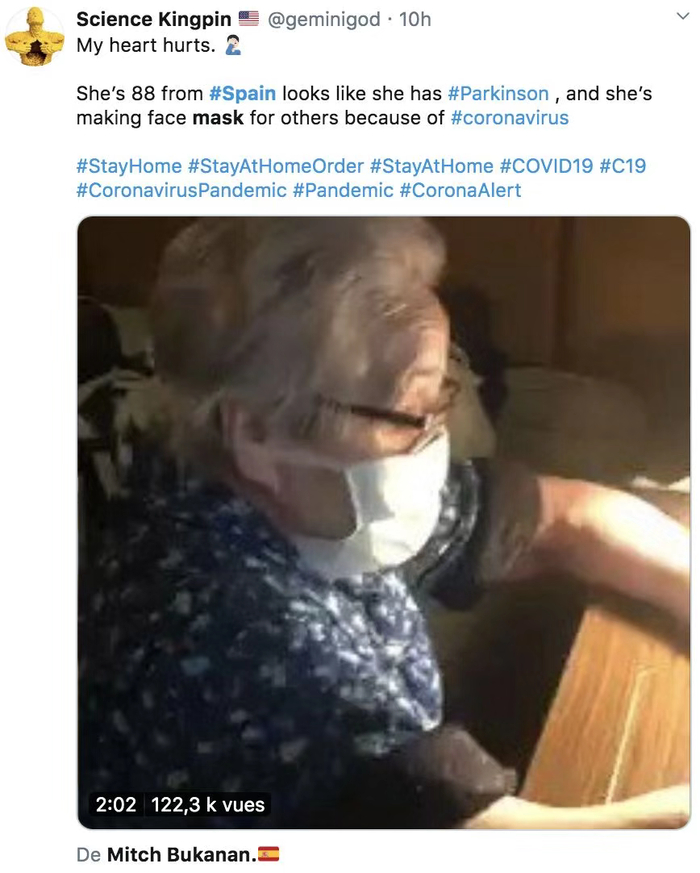Screen dimensions: 700x873
Task: Open the Science Kingpin profile avatar
Action: pyautogui.click(x=34, y=36)
